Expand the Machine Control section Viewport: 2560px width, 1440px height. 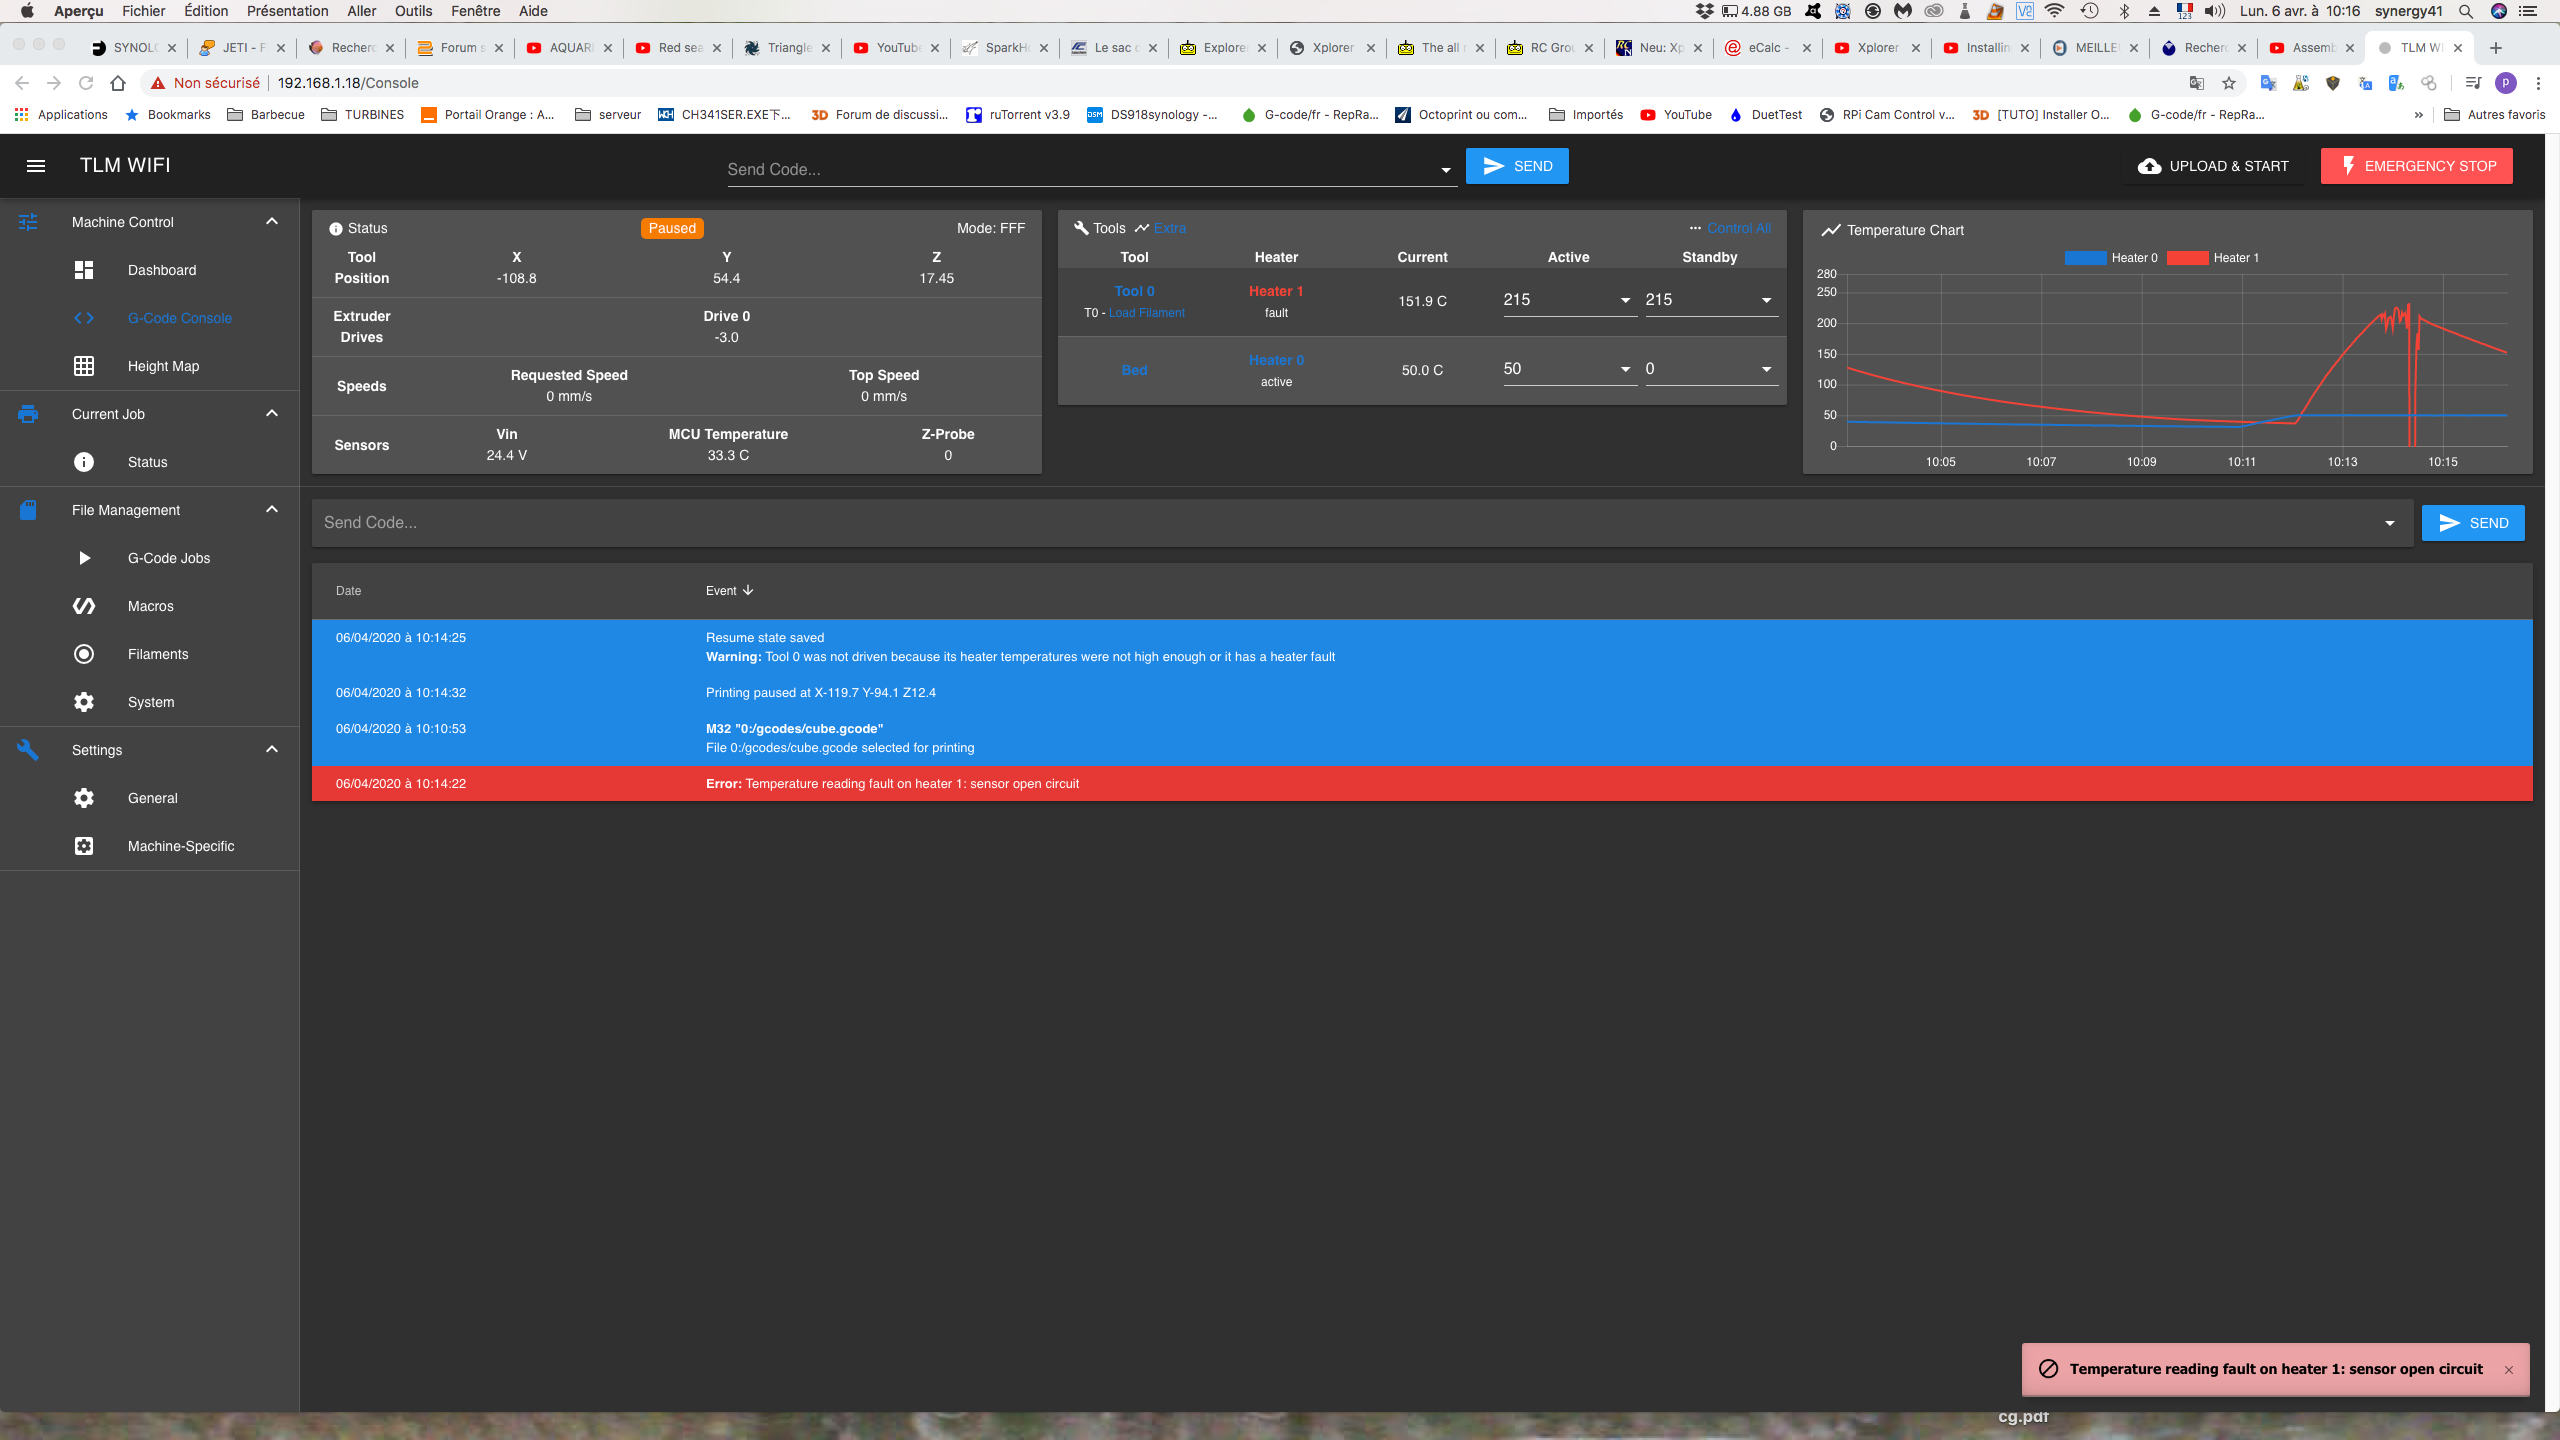271,222
